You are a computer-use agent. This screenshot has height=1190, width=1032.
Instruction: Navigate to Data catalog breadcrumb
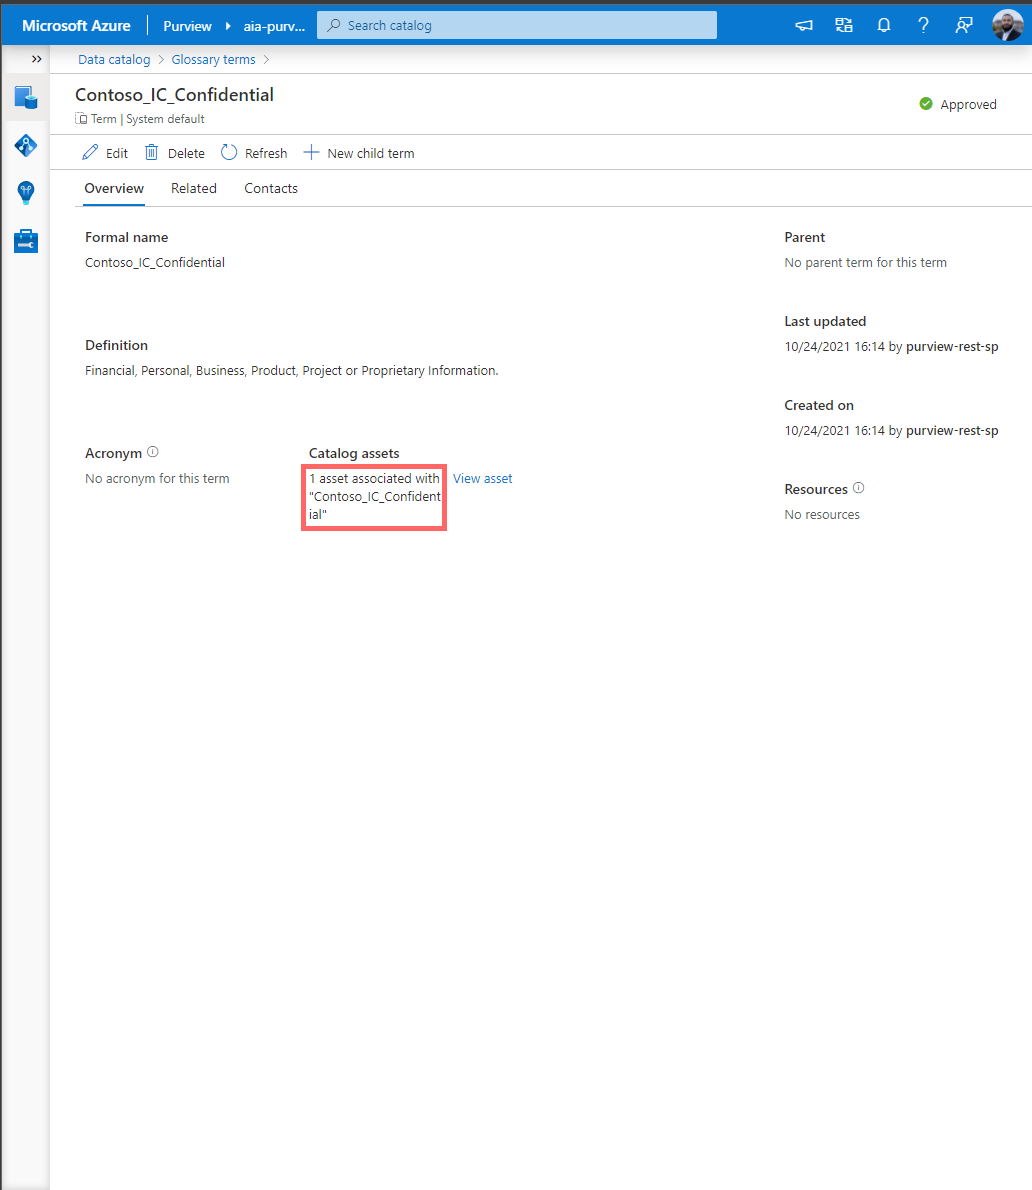[x=114, y=59]
